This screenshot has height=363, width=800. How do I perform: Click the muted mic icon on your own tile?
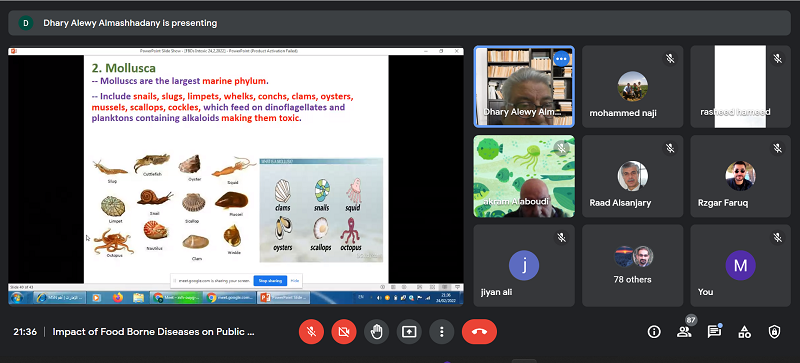(x=778, y=237)
